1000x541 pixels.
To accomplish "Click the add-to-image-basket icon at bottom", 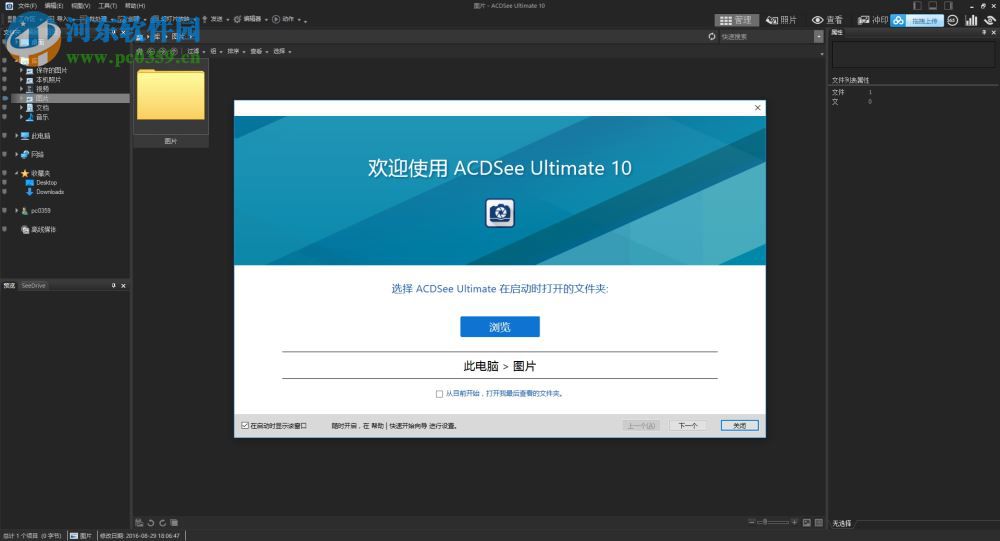I will coord(140,522).
